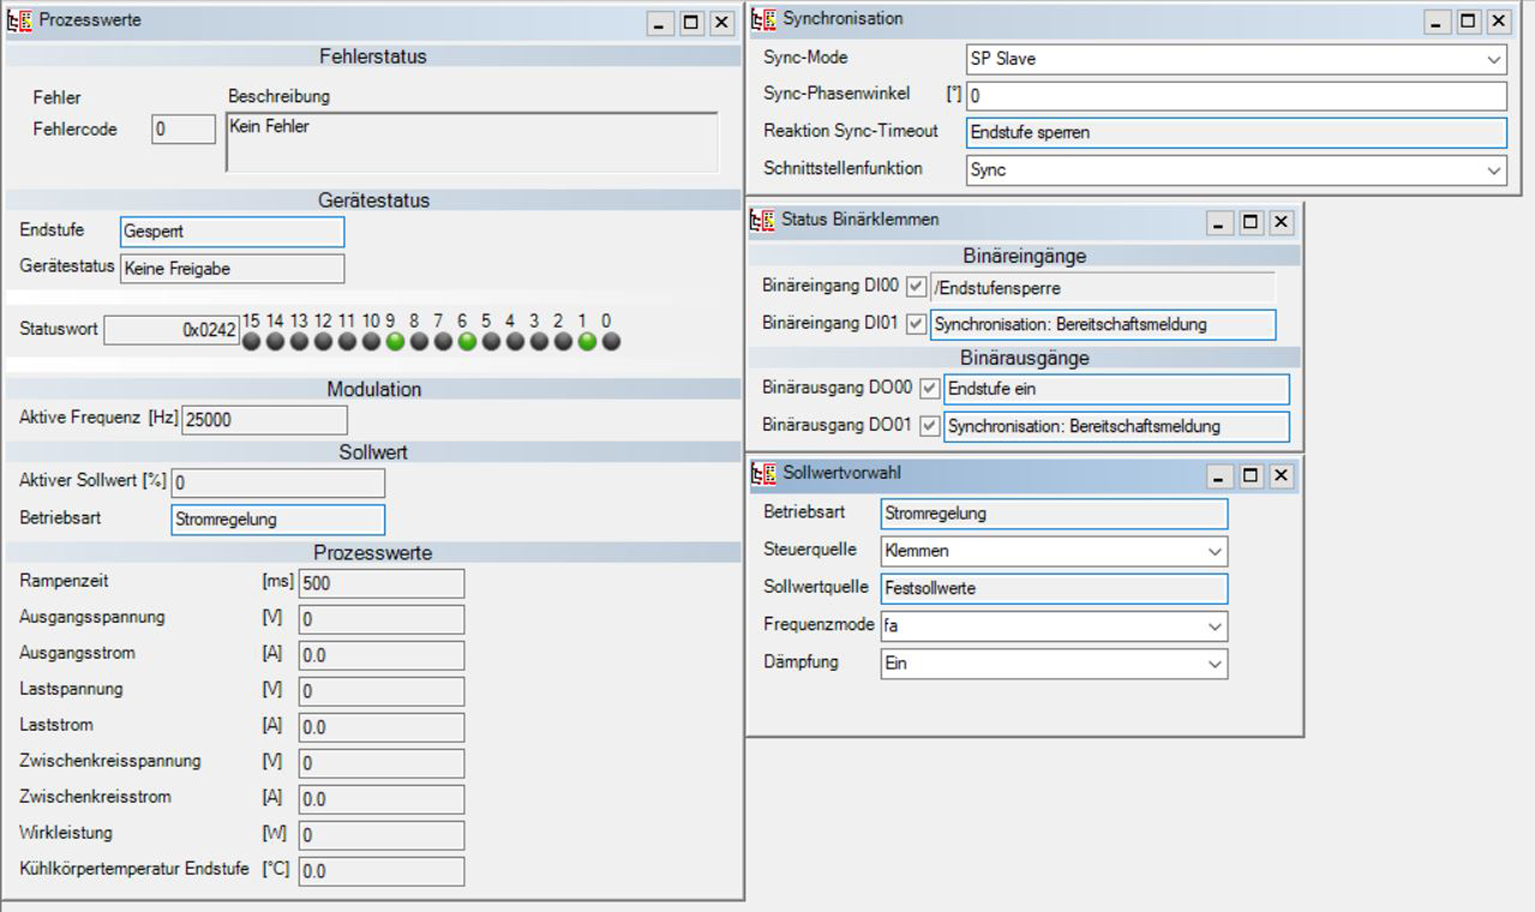Expand the Schnittstellenfunktion dropdown
This screenshot has height=912, width=1535.
coord(1493,170)
